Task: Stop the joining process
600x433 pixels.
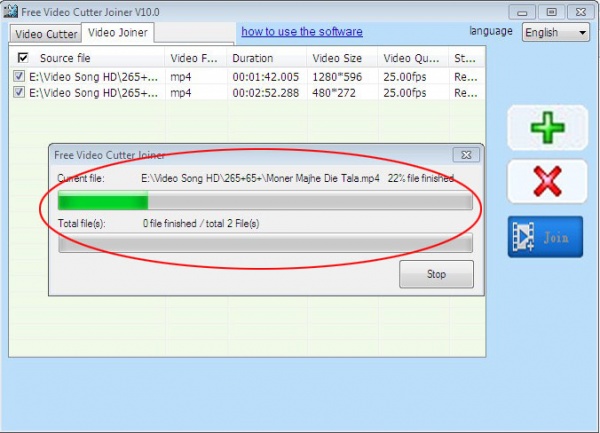Action: 436,274
